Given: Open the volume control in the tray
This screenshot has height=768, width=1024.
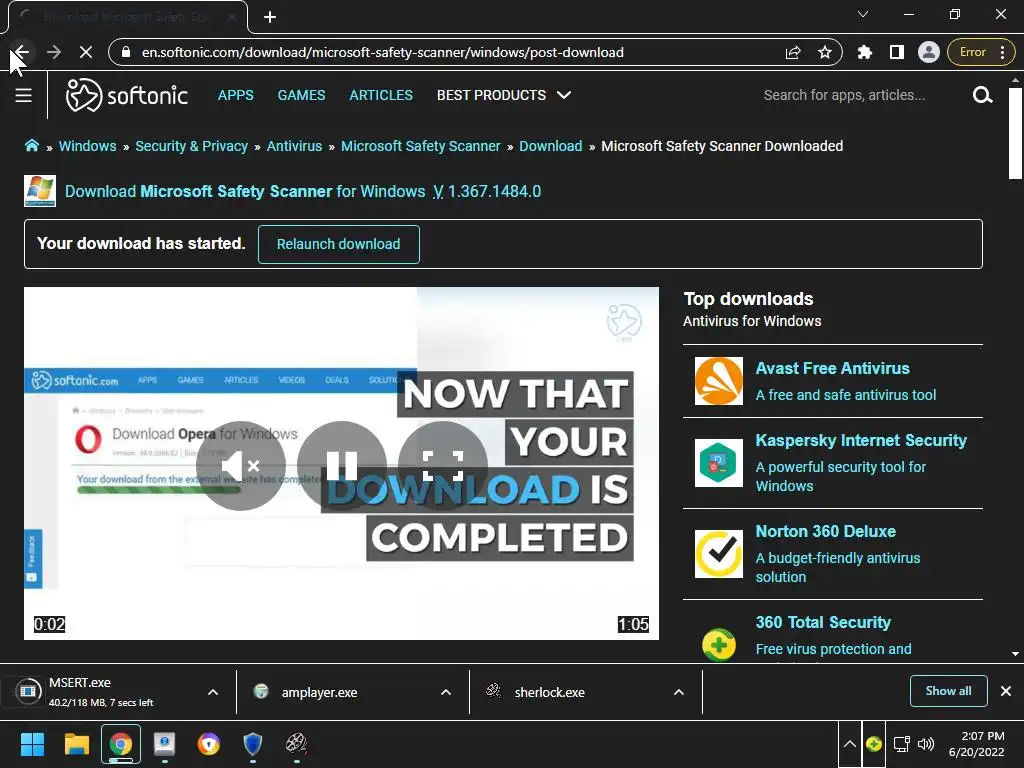Looking at the screenshot, I should [x=926, y=744].
